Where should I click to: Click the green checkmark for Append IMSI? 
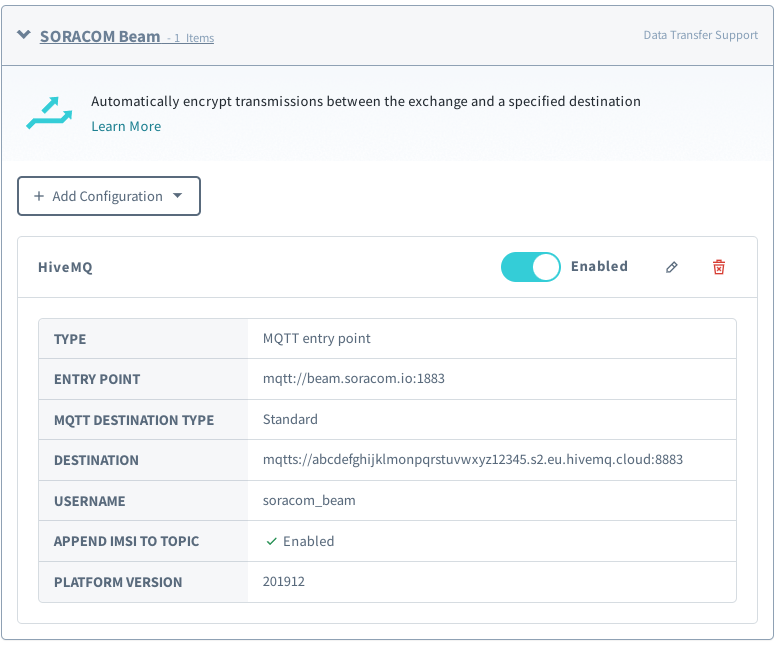[270, 541]
